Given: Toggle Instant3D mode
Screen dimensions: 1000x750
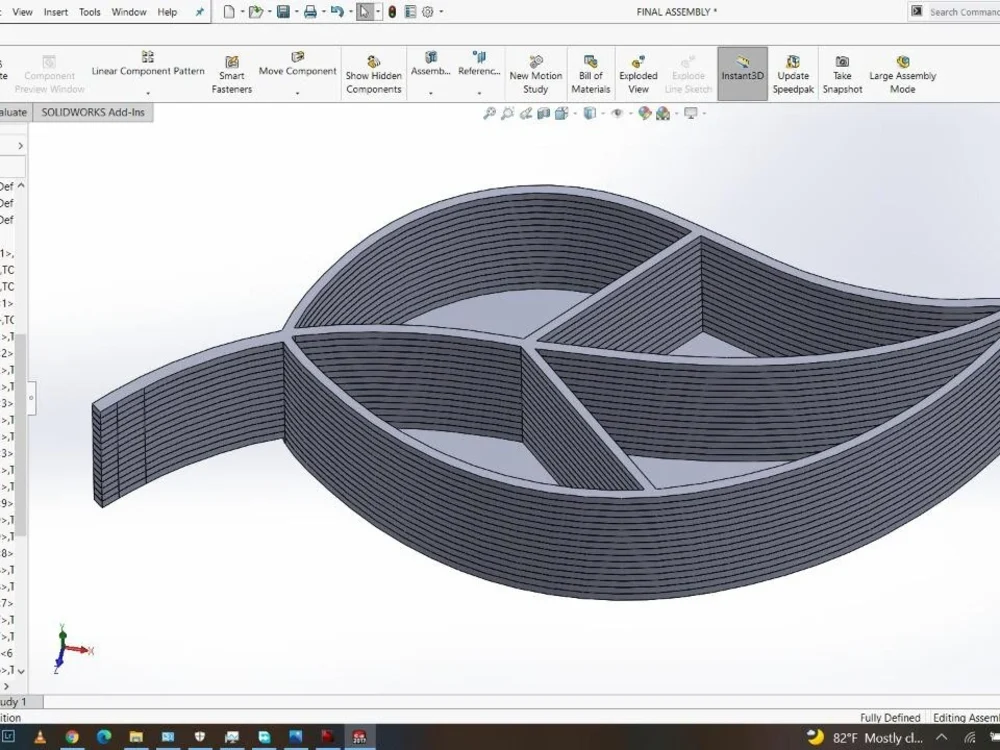Looking at the screenshot, I should pyautogui.click(x=742, y=73).
